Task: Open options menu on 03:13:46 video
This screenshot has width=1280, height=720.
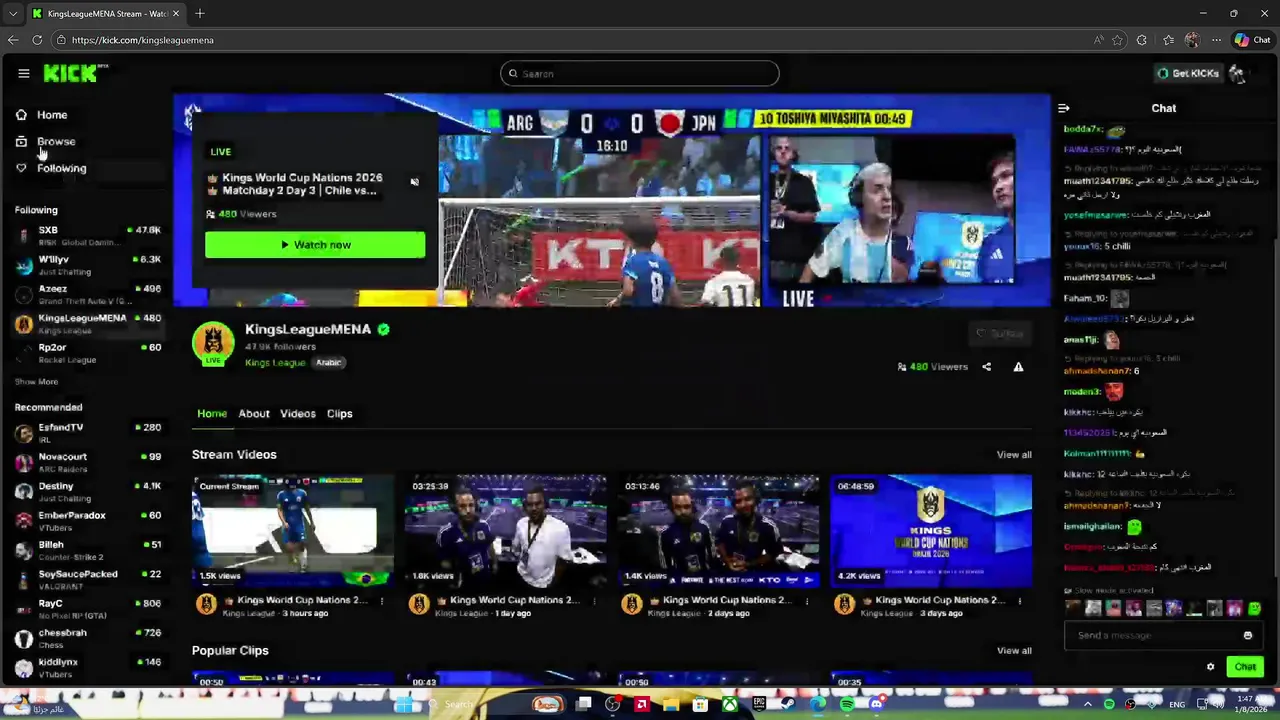Action: [x=806, y=600]
